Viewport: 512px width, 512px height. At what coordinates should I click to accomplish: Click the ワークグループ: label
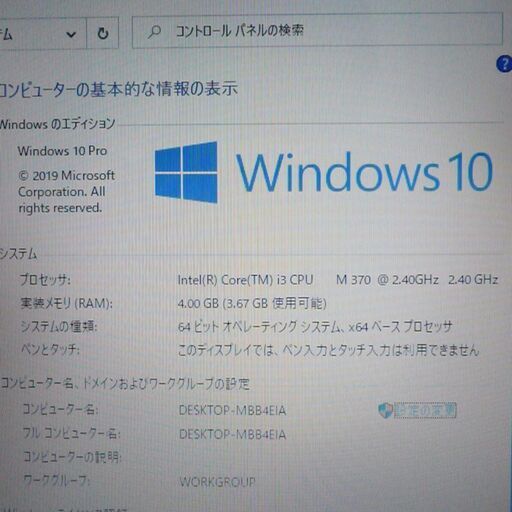pos(56,481)
